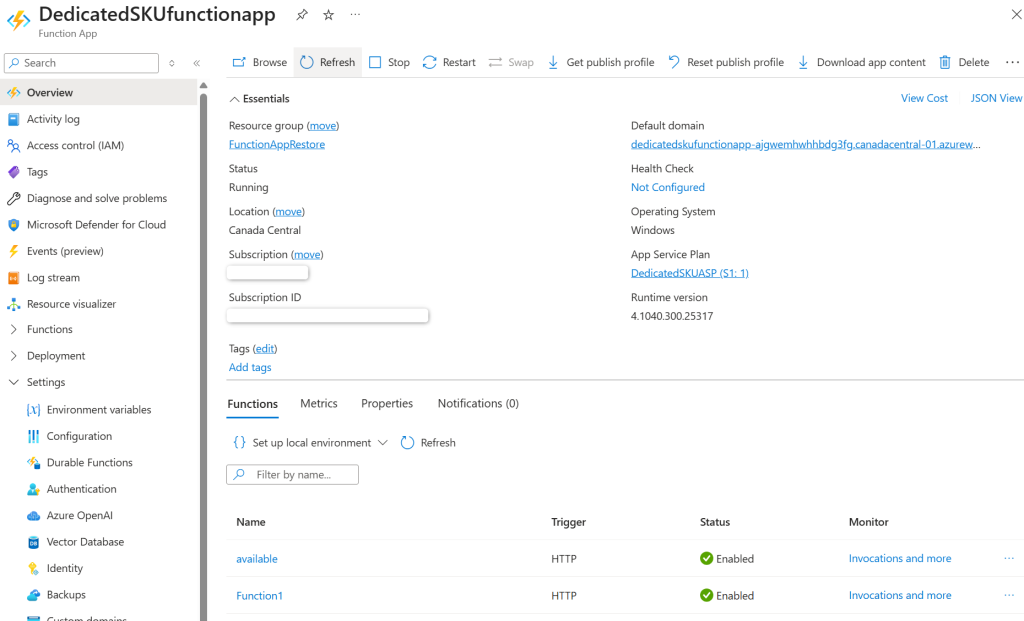Open the Function1 function
Image resolution: width=1024 pixels, height=621 pixels.
(259, 596)
